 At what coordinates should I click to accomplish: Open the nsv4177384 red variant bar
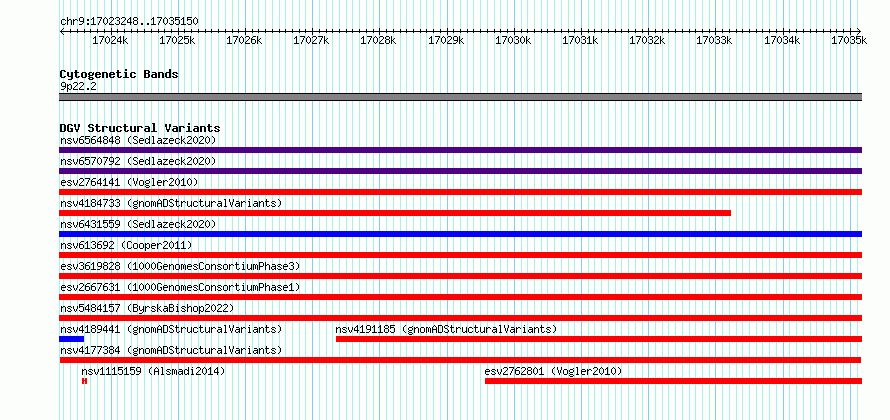[x=460, y=360]
